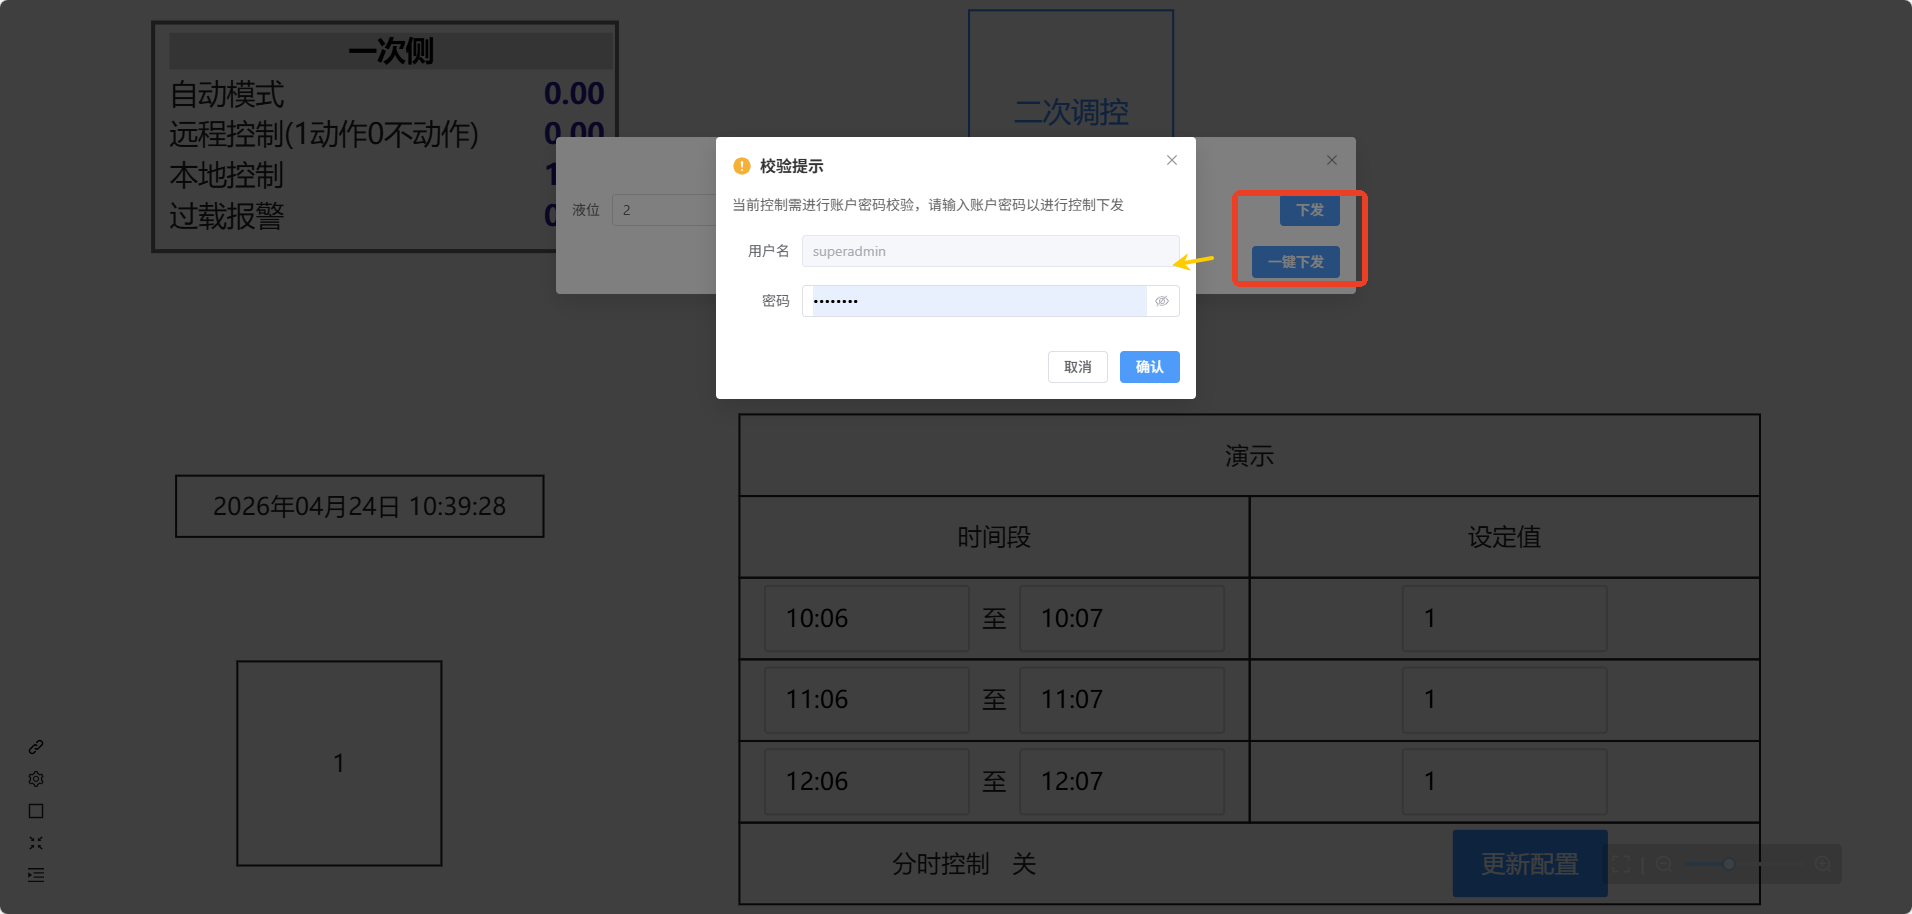The image size is (1912, 914).
Task: Click the 演示 table title
Action: point(1250,457)
